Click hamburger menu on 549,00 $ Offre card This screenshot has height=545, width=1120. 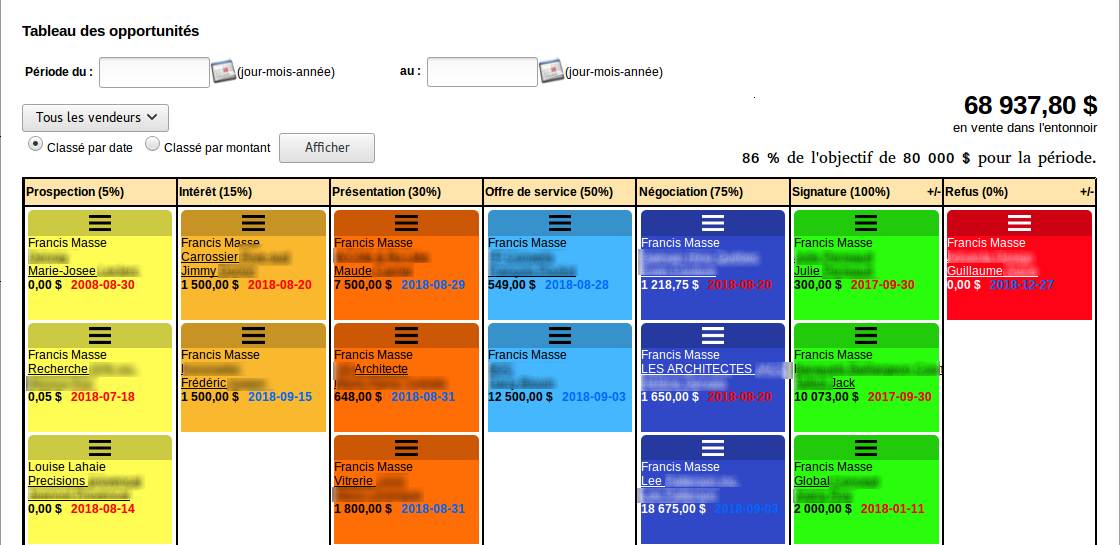[x=559, y=223]
